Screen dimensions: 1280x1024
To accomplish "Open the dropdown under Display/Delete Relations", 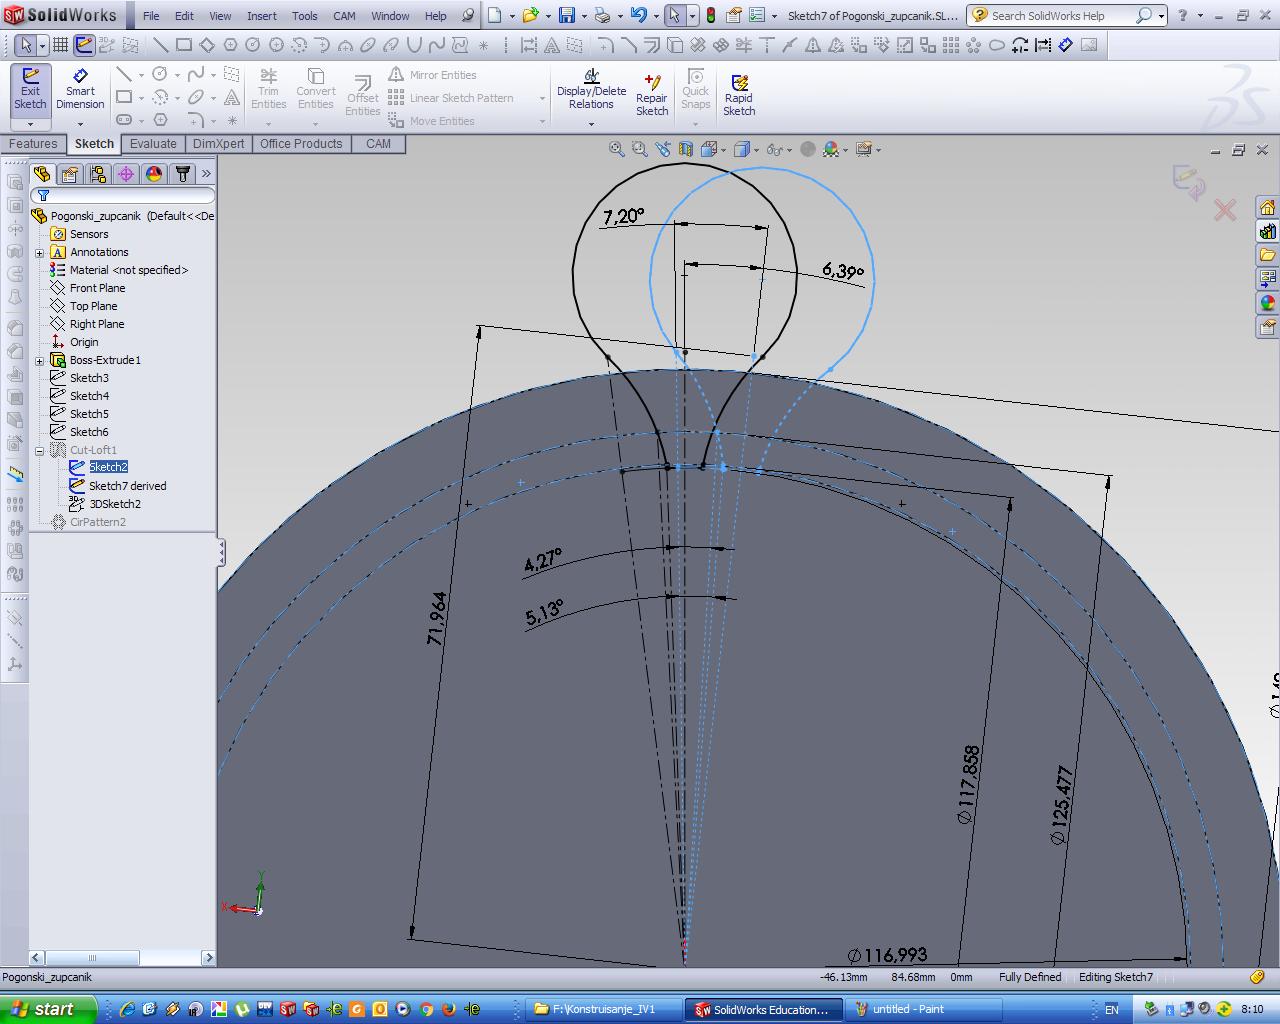I will coord(591,124).
